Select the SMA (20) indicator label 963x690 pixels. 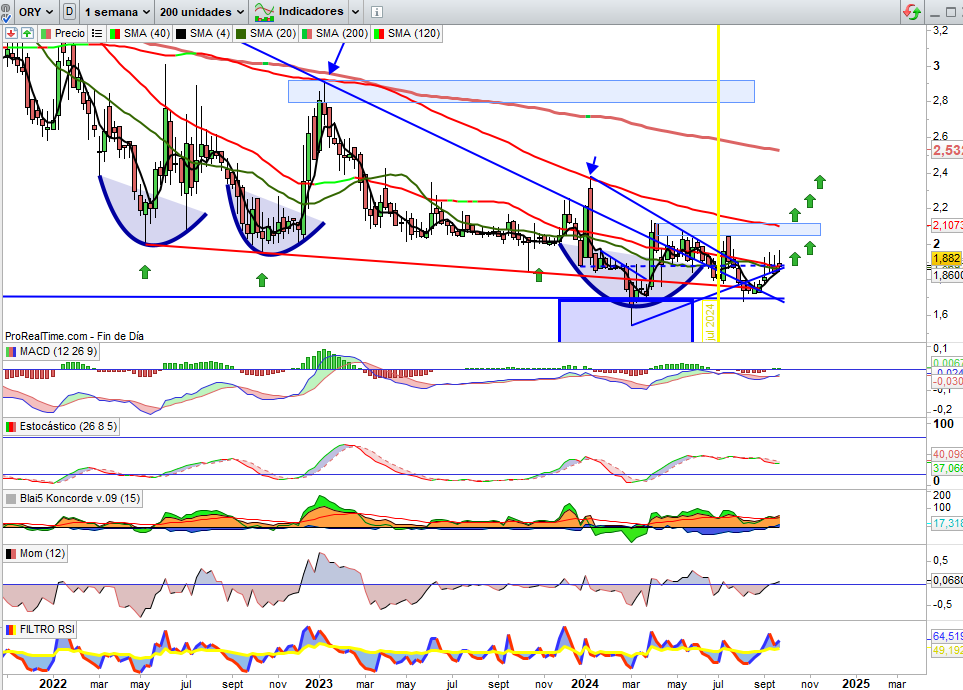266,33
